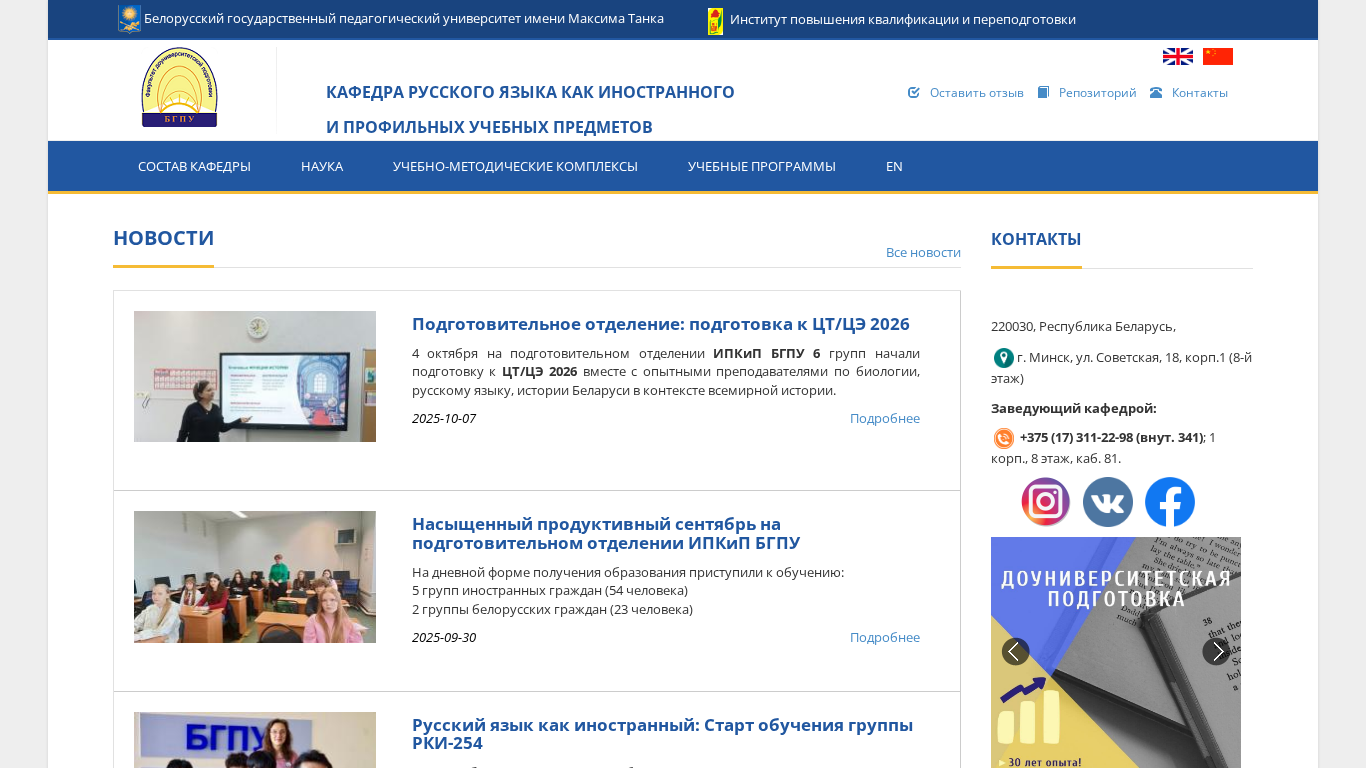Click the Chinese flag language icon
1366x768 pixels.
point(1217,57)
